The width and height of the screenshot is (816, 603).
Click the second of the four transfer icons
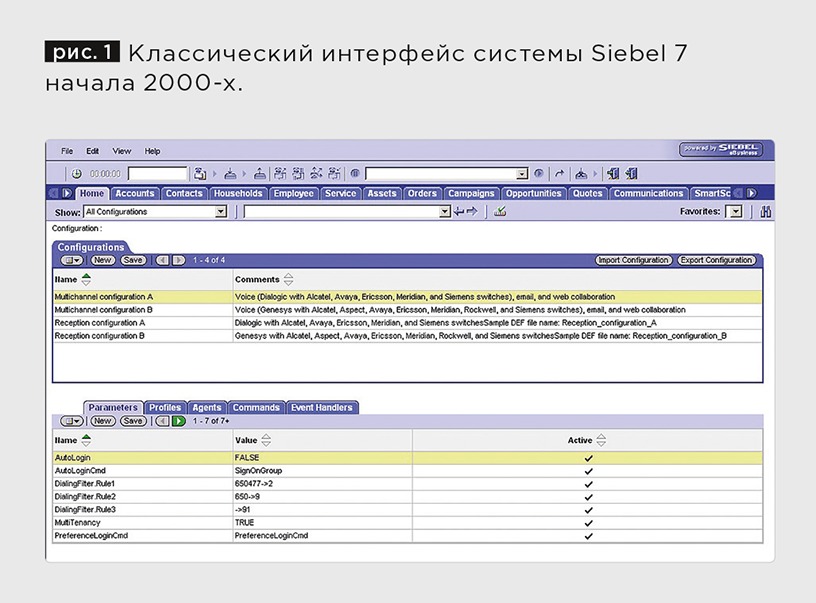point(299,173)
